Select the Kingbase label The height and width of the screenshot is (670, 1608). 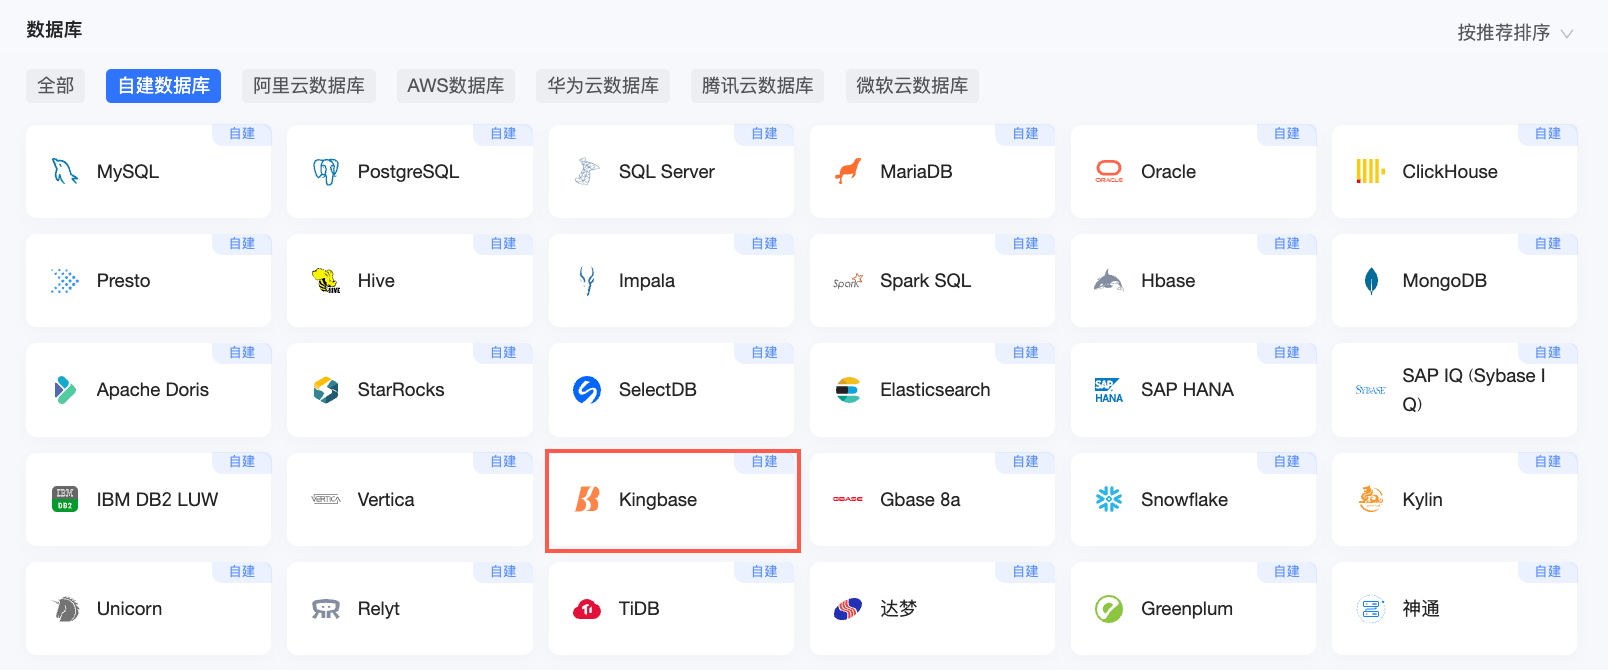coord(658,500)
